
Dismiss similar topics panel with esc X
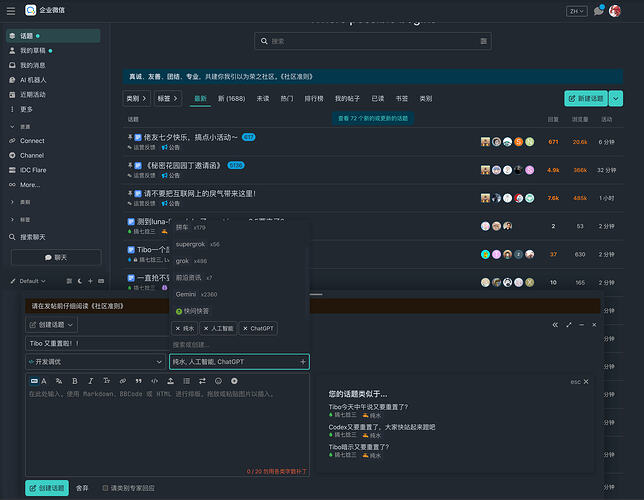pos(580,382)
